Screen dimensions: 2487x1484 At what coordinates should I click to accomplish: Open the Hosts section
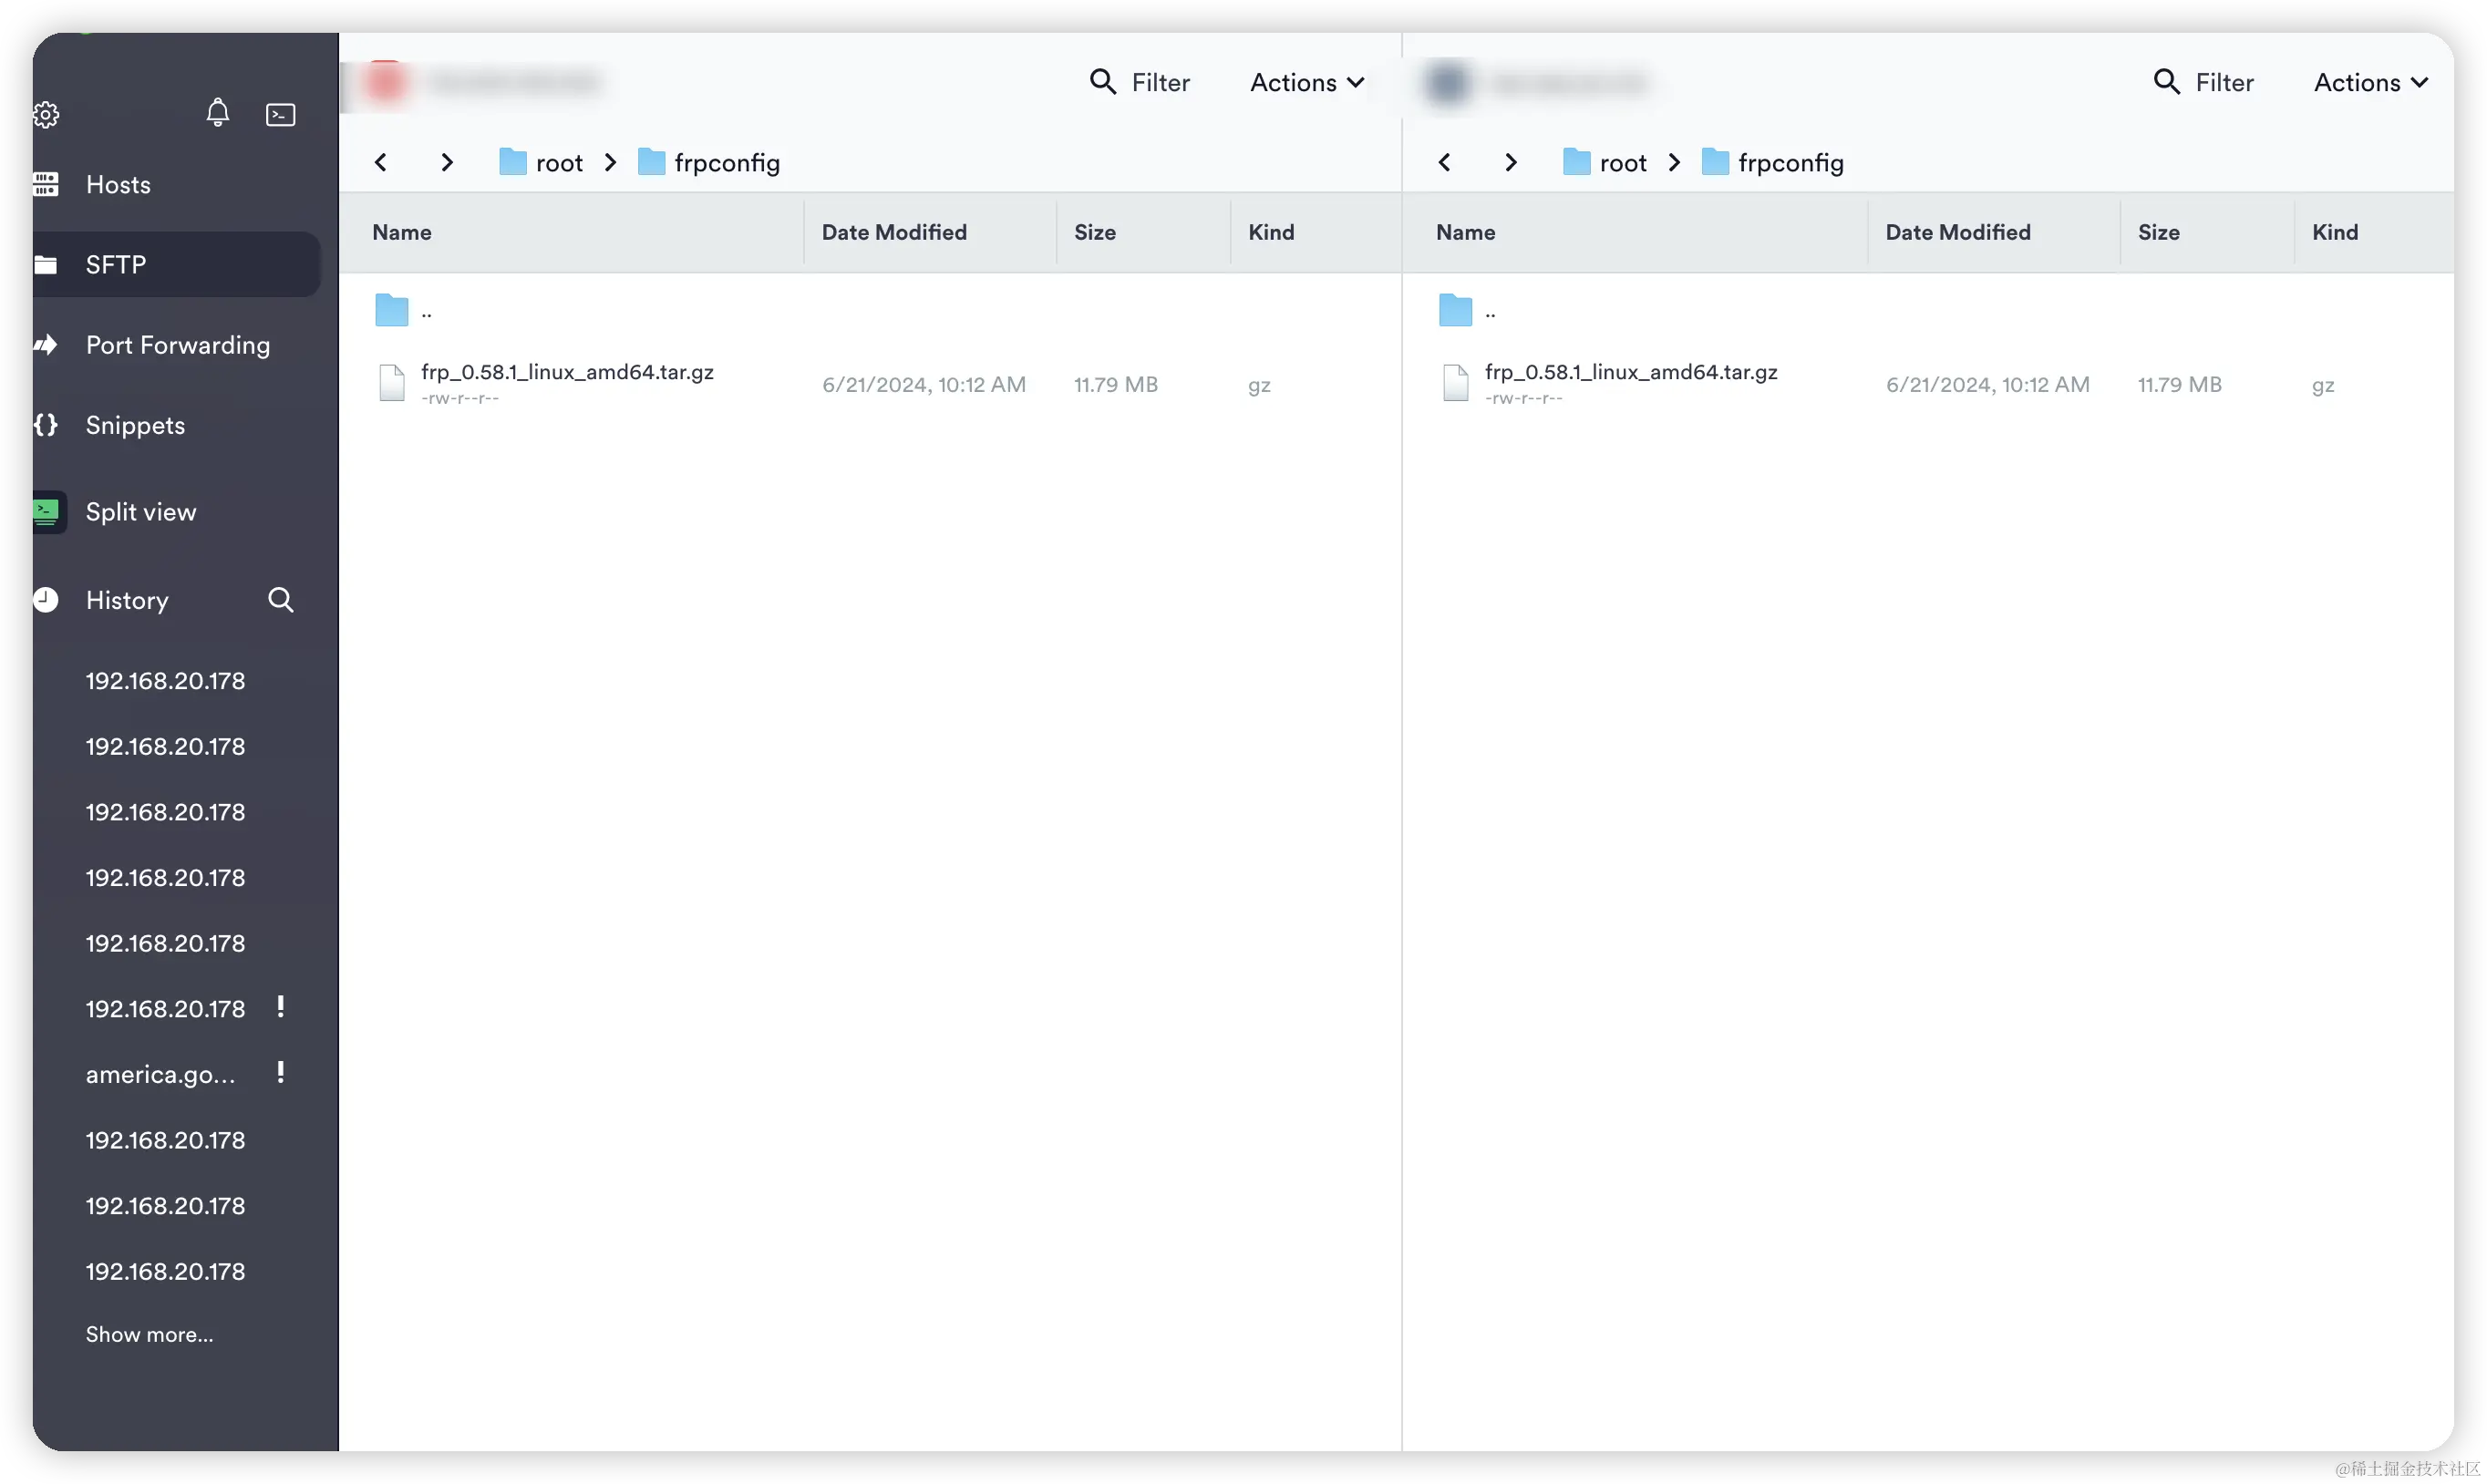(x=118, y=185)
